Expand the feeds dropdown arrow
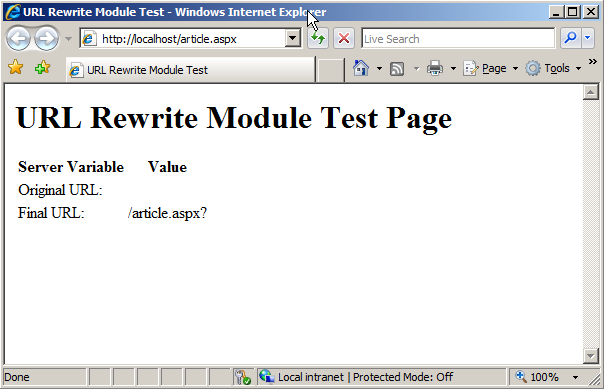This screenshot has width=604, height=389. pyautogui.click(x=416, y=69)
